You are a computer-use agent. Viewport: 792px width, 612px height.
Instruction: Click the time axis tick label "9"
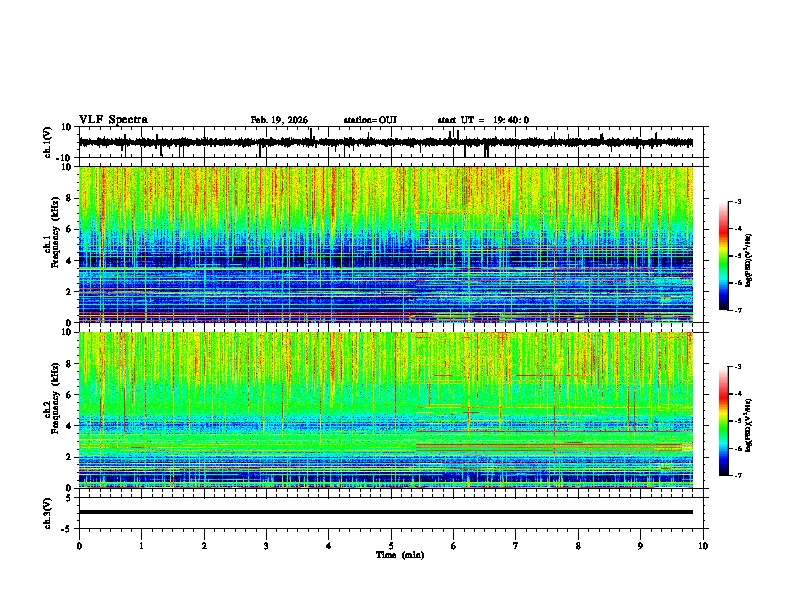click(x=640, y=546)
